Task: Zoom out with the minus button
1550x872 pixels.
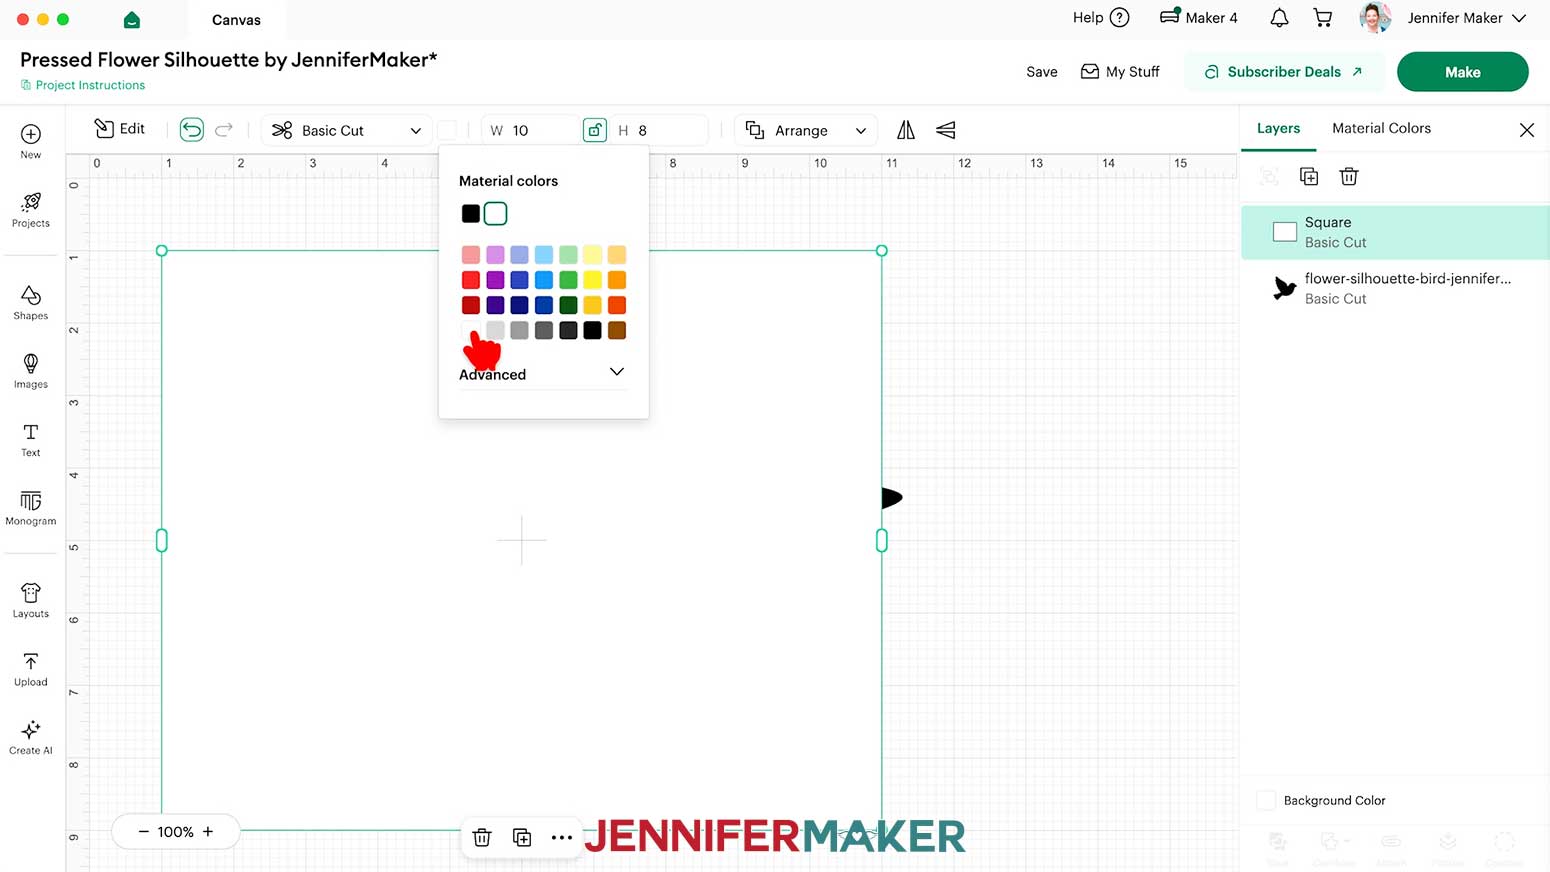Action: (x=143, y=831)
